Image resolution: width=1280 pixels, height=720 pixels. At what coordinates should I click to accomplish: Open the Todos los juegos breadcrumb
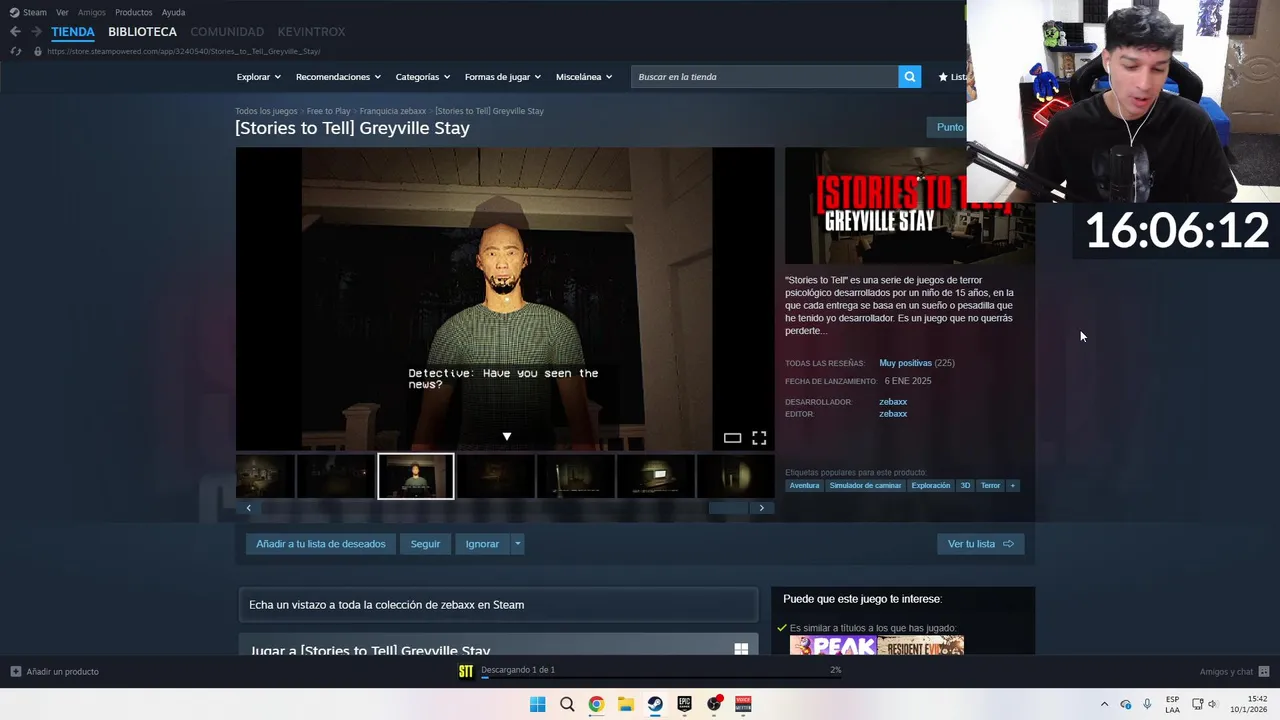tap(266, 111)
